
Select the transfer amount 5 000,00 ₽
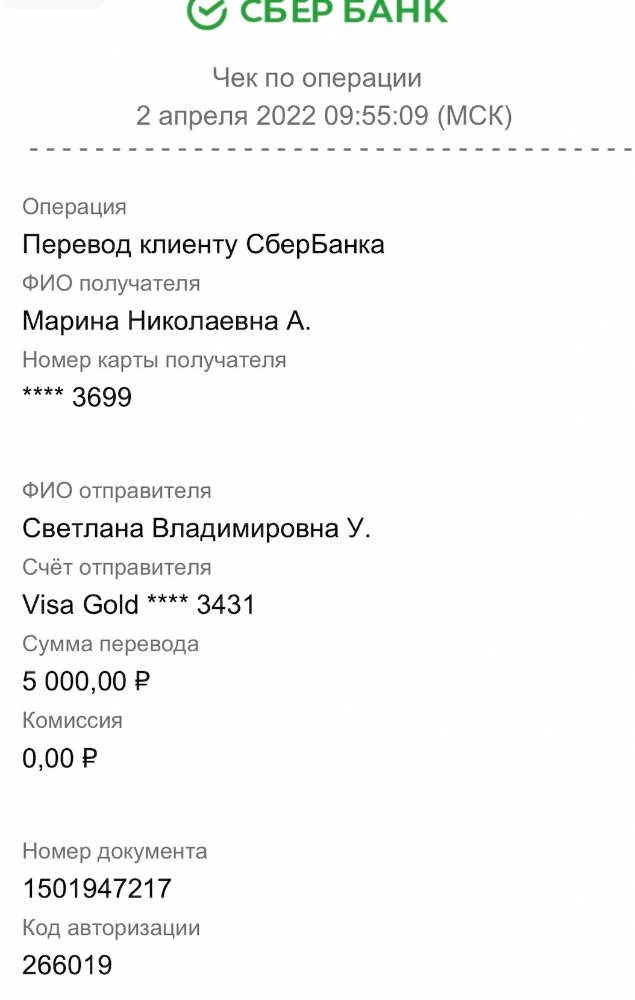tap(86, 682)
